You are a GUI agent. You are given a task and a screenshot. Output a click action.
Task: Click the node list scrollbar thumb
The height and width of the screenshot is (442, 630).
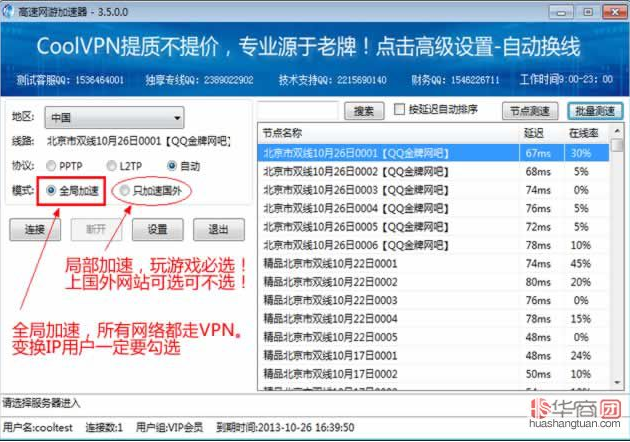click(617, 145)
